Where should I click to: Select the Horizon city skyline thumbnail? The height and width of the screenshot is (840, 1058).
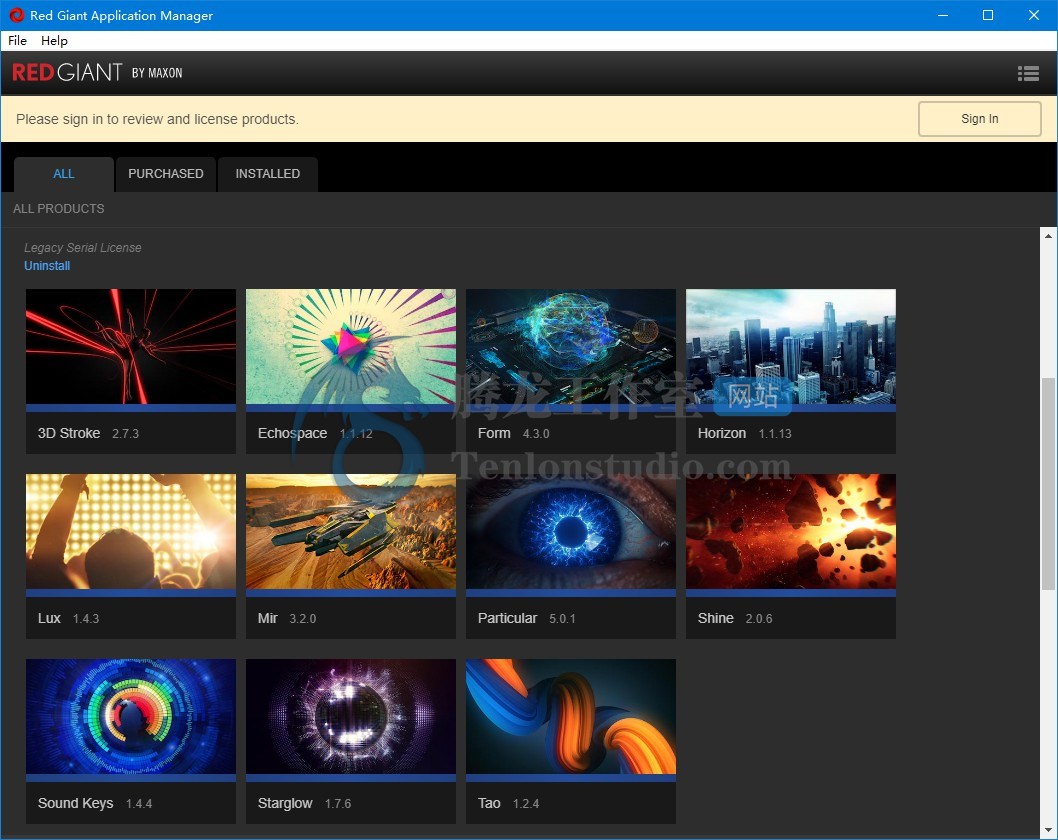coord(791,347)
